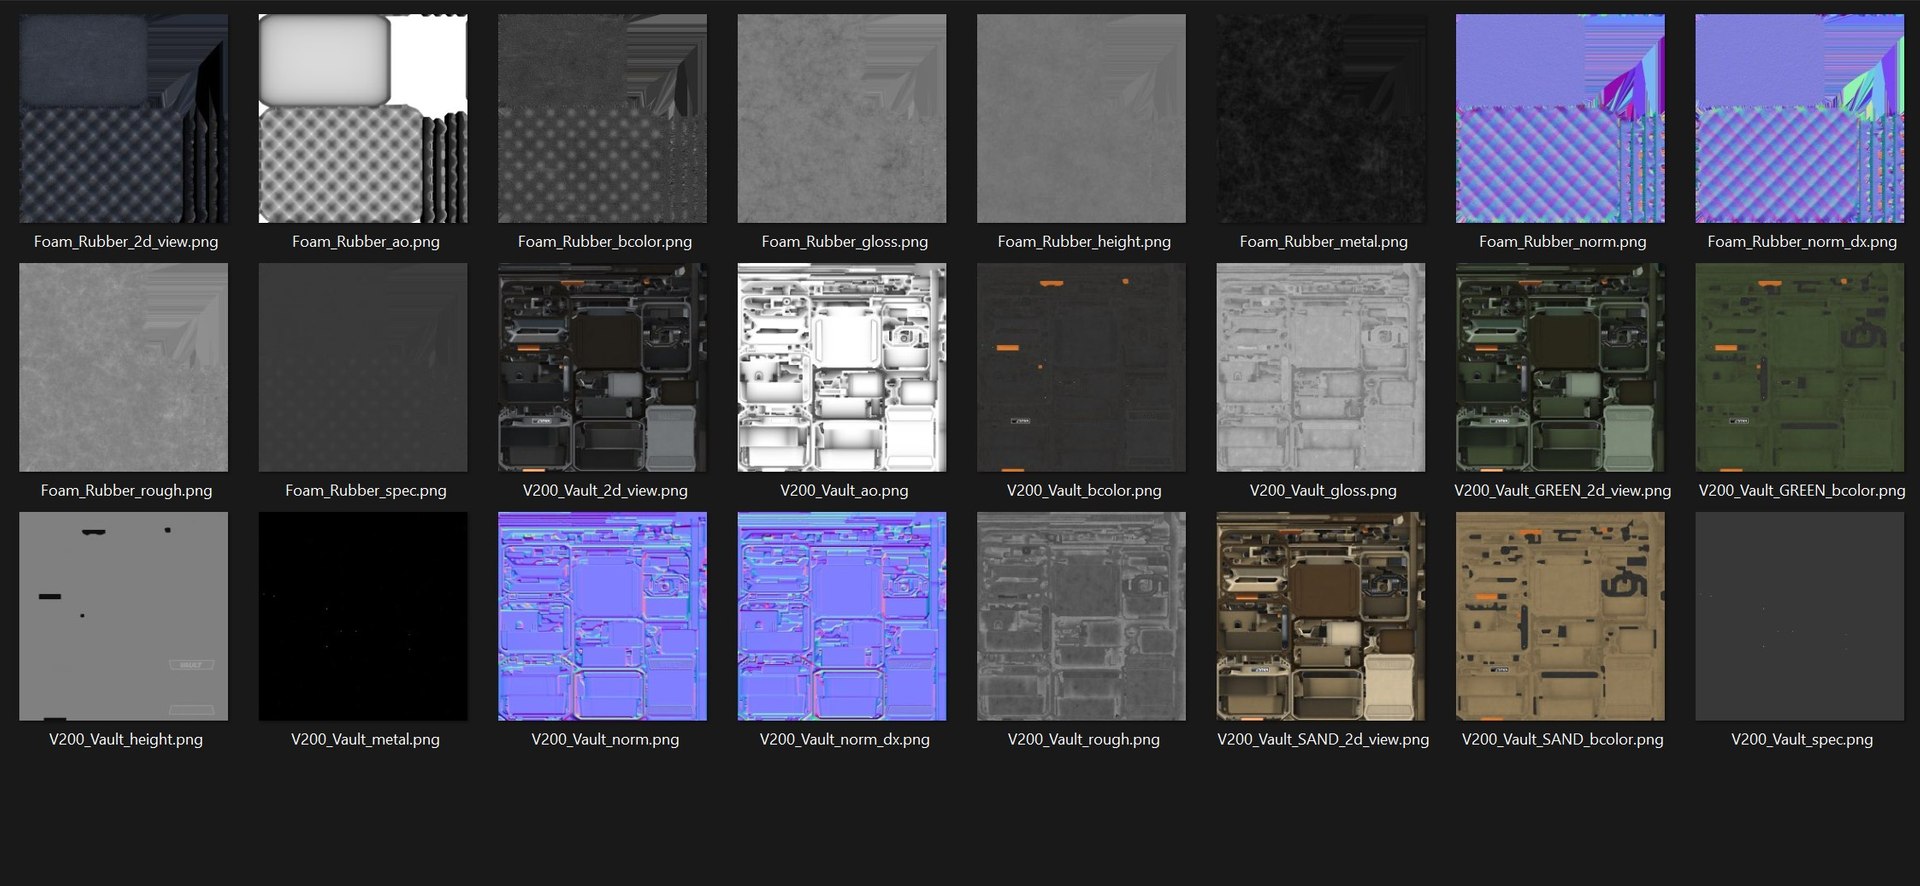Choose the Foam_Rubber_metal.png thumbnail
Image resolution: width=1920 pixels, height=886 pixels.
[1321, 118]
